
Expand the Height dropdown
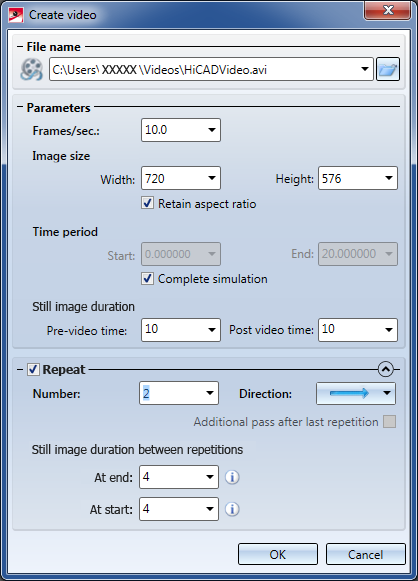point(389,178)
